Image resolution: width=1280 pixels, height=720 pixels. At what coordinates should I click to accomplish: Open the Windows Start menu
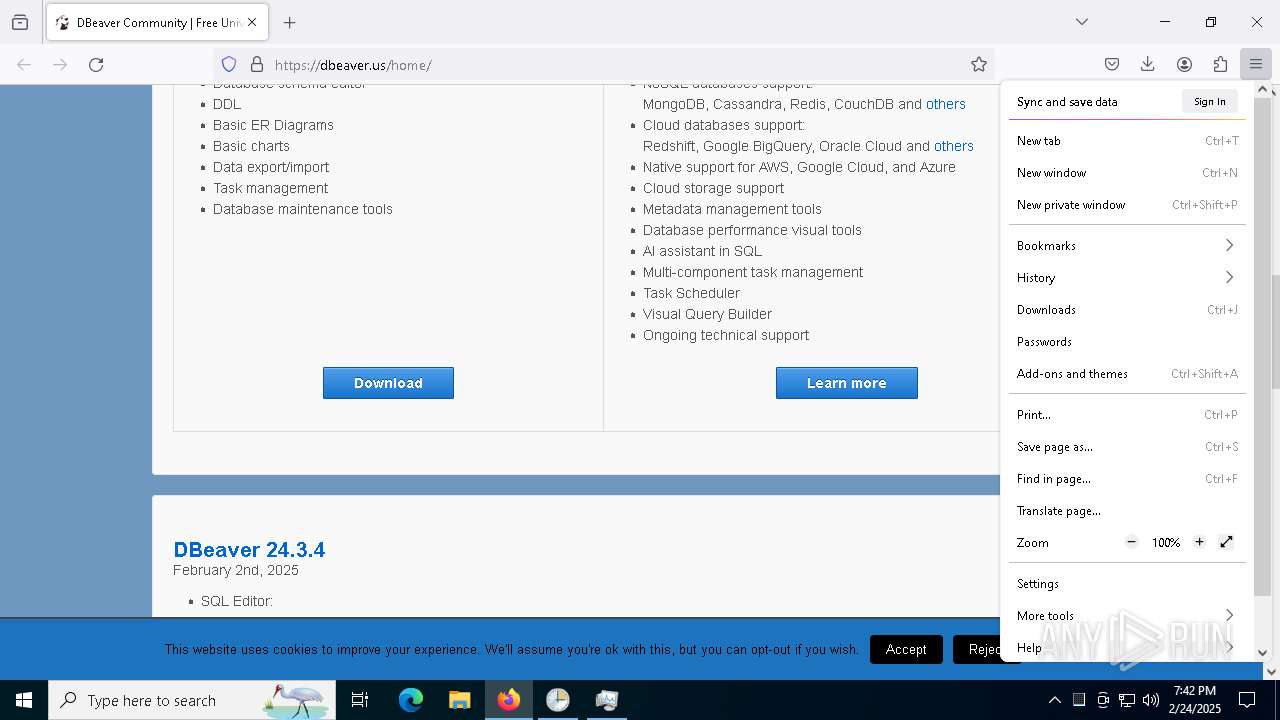coord(24,700)
